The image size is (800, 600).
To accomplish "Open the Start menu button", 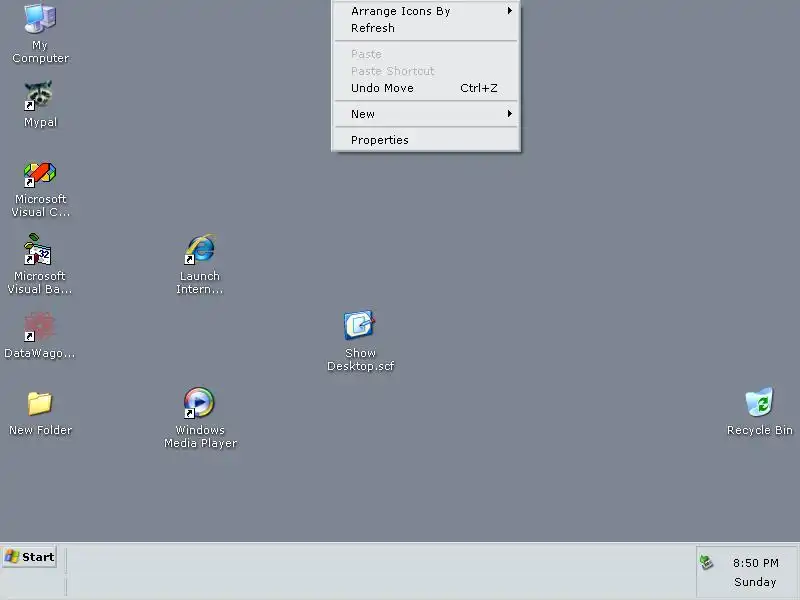I will [30, 557].
